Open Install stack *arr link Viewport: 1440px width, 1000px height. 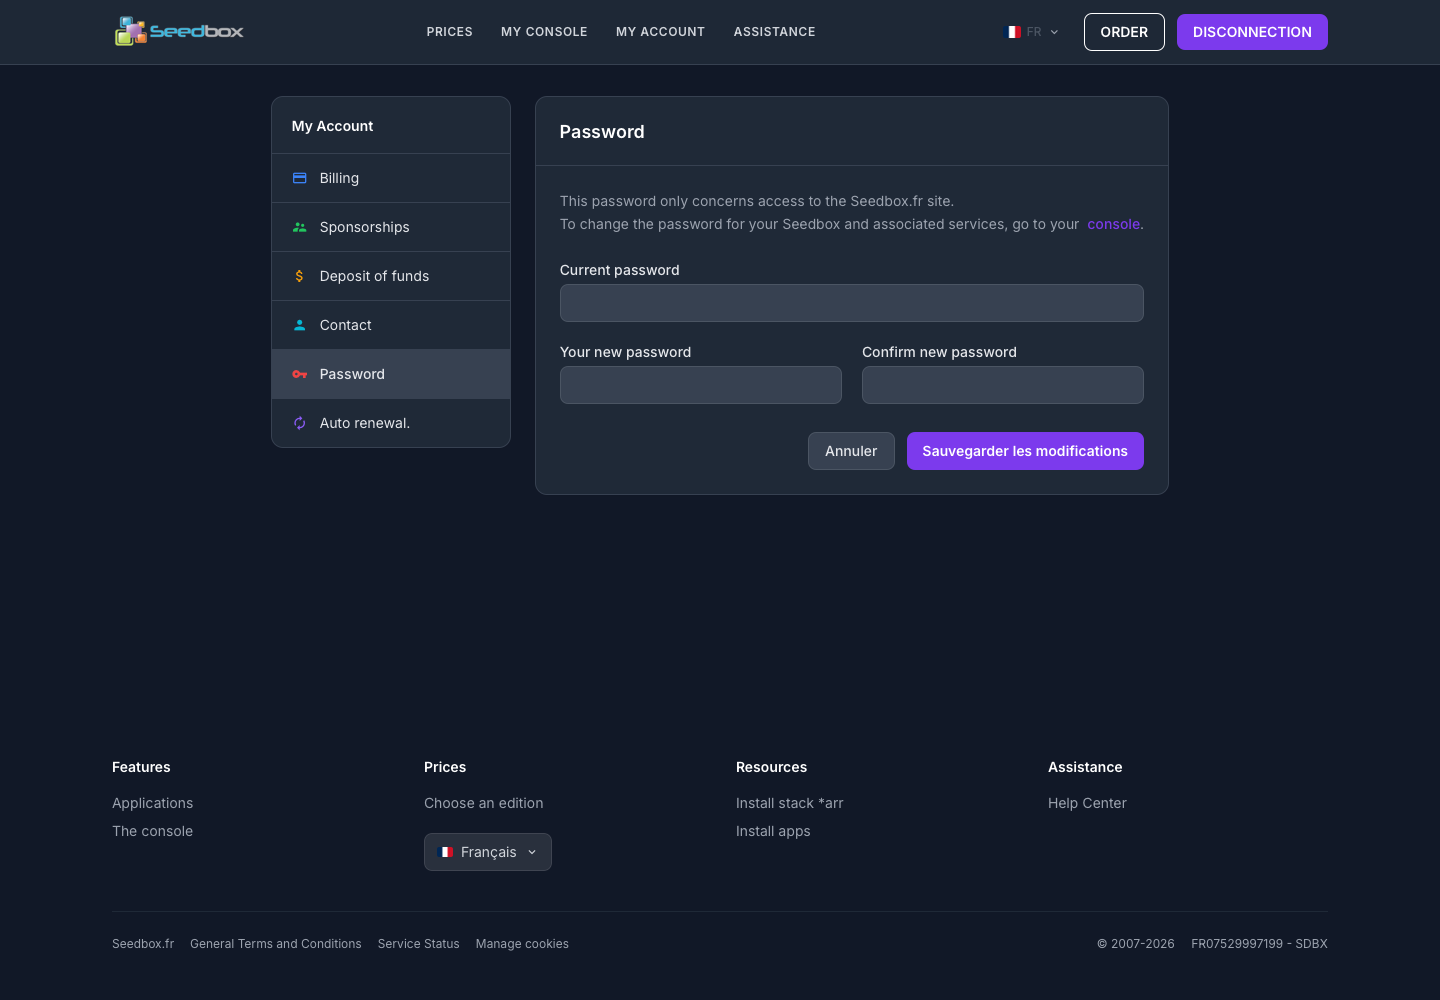pyautogui.click(x=790, y=803)
